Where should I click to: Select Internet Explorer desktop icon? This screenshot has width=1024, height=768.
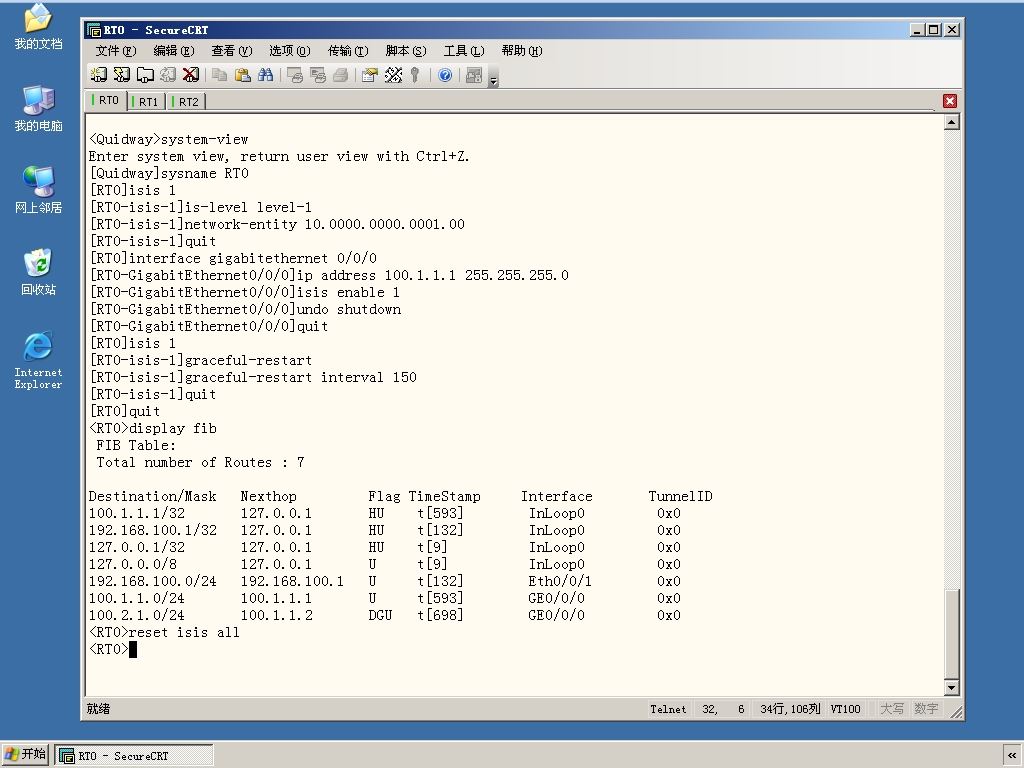coord(39,360)
